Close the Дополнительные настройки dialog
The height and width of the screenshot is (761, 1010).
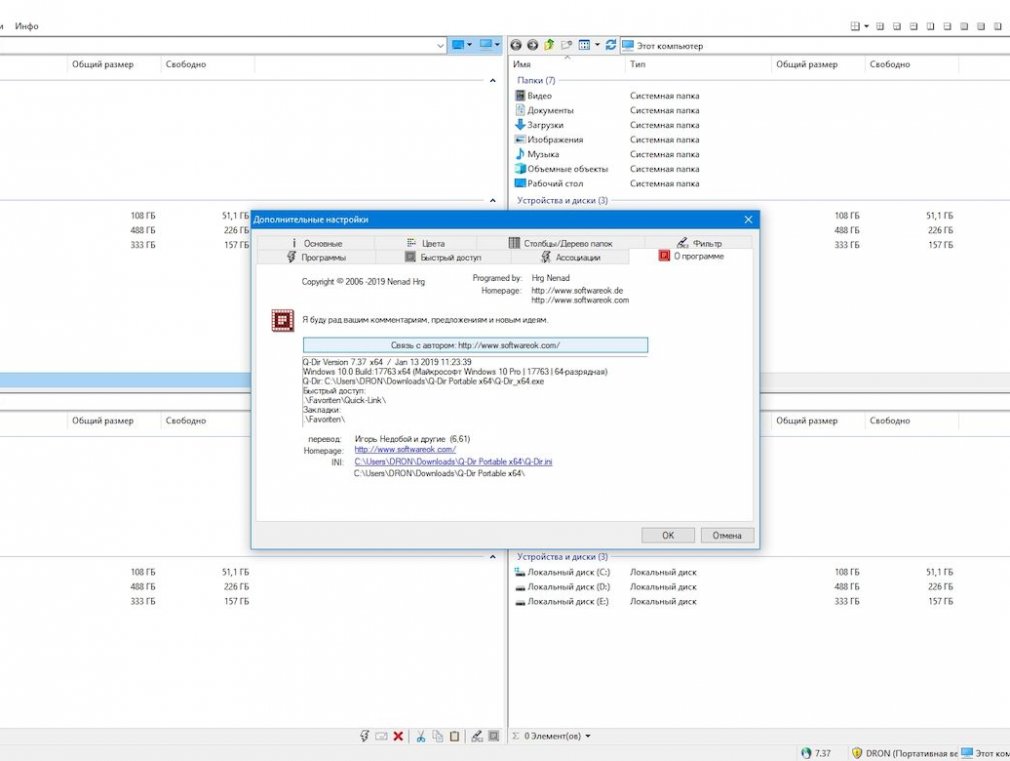748,220
